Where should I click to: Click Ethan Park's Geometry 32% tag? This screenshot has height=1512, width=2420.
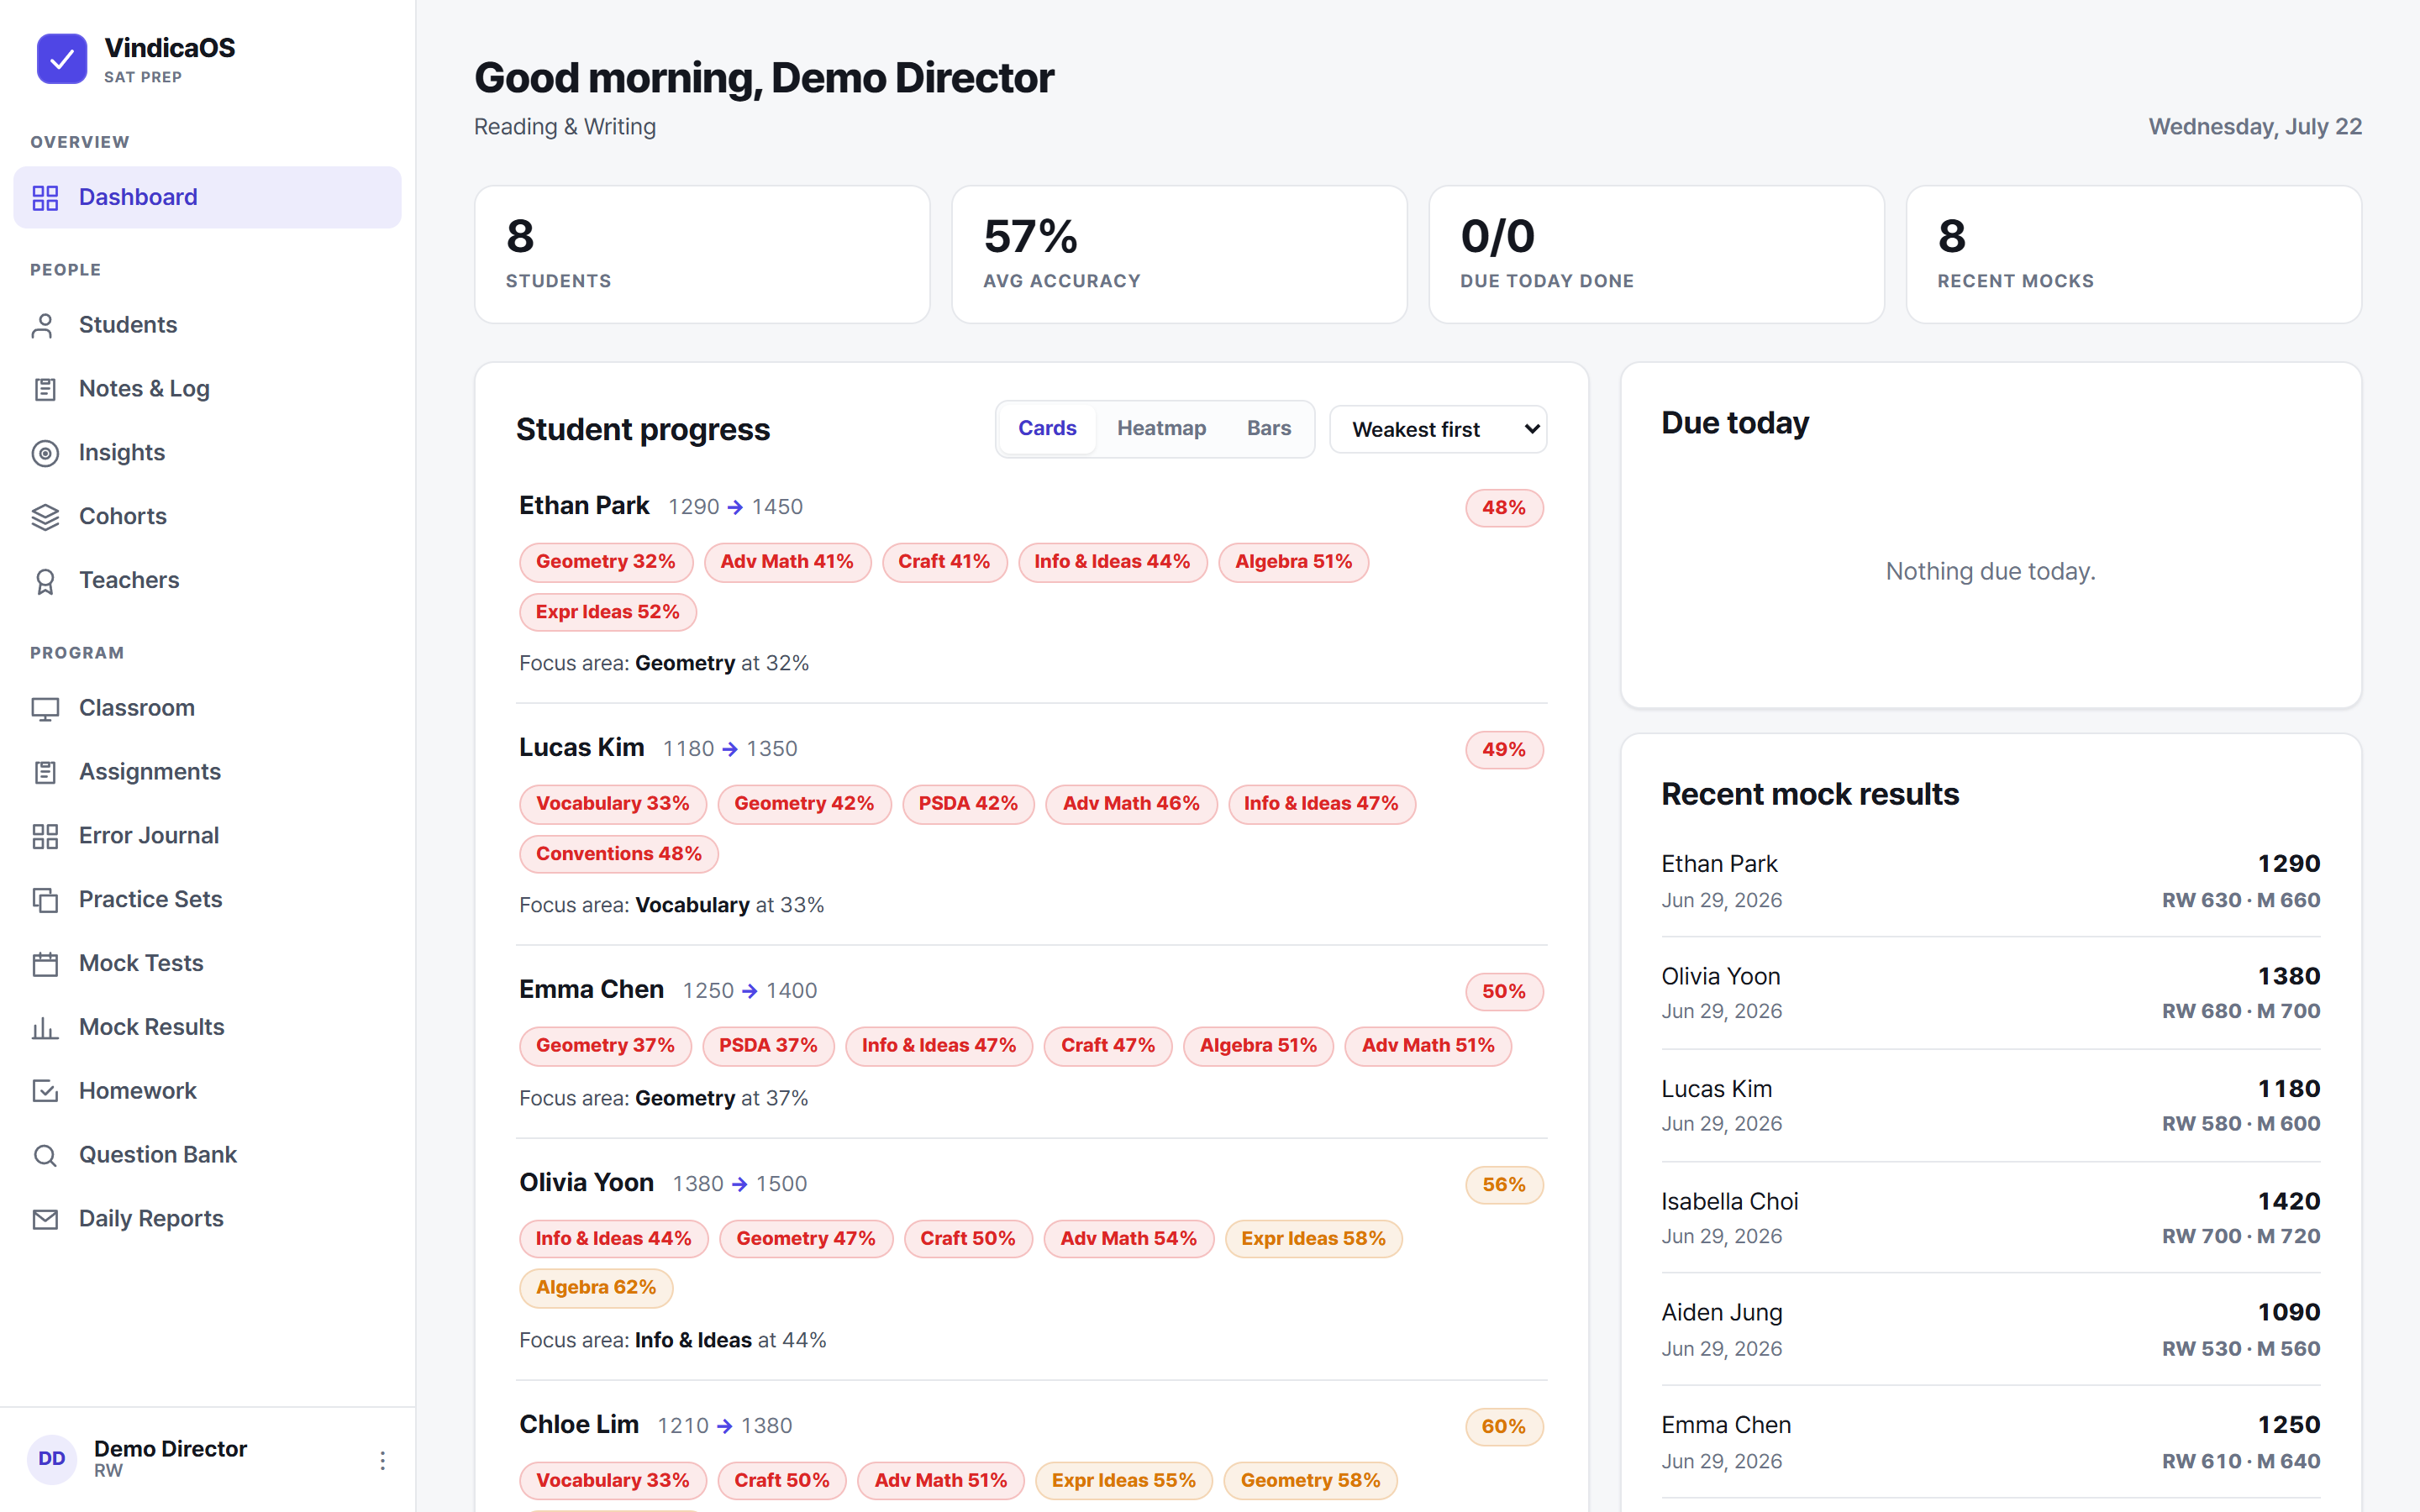[x=605, y=562]
